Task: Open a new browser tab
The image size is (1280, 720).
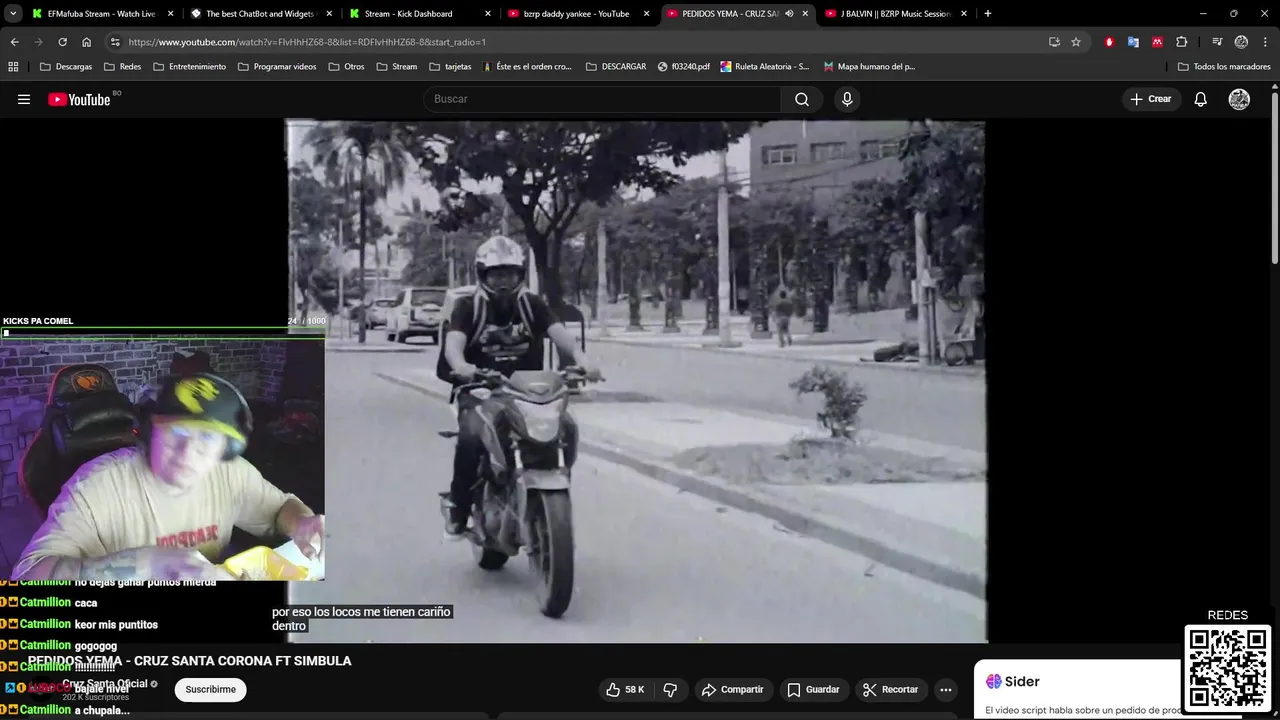Action: tap(988, 14)
